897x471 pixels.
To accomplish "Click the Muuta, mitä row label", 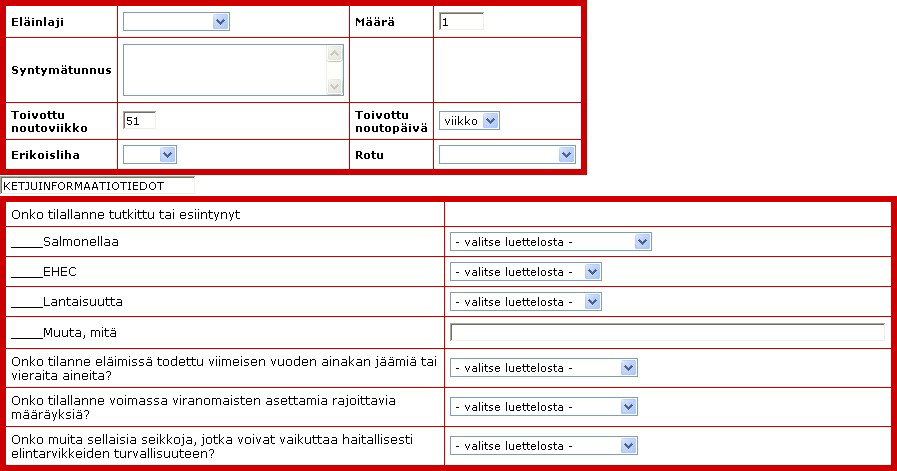I will [x=63, y=333].
